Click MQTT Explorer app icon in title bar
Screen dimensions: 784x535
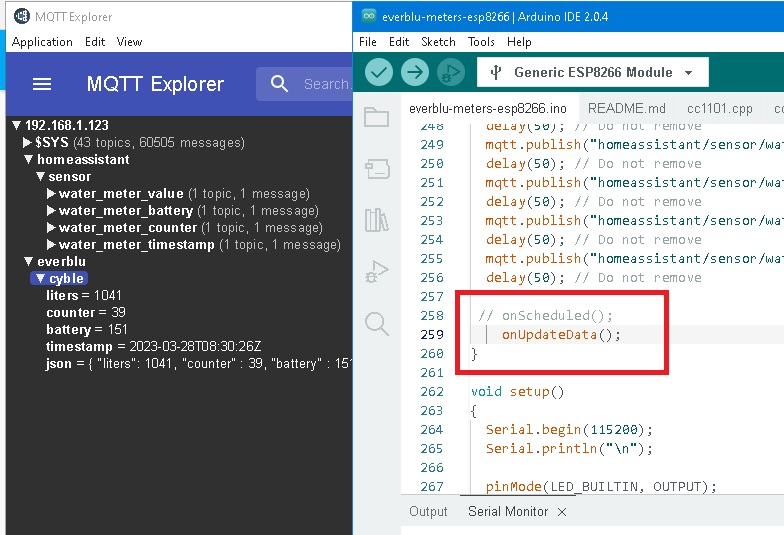point(22,16)
